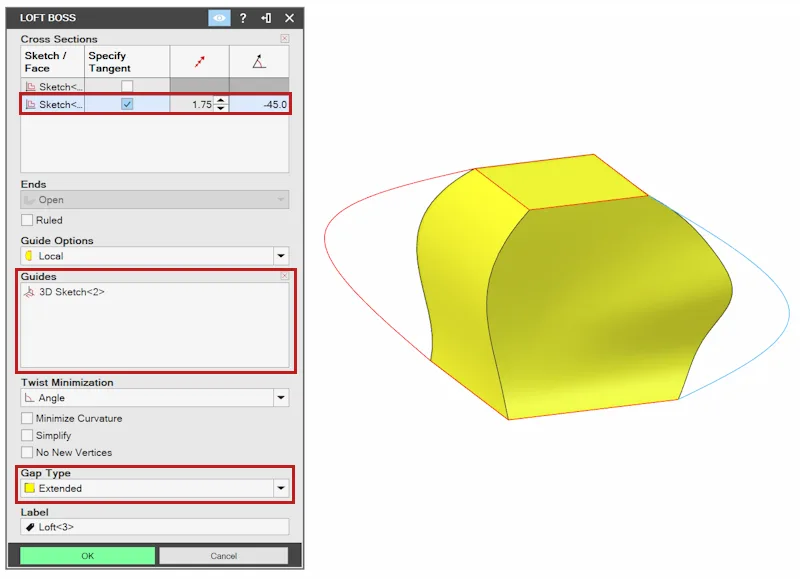Uncheck Specify Tangent for second sketch row
The width and height of the screenshot is (800, 579).
(x=127, y=104)
